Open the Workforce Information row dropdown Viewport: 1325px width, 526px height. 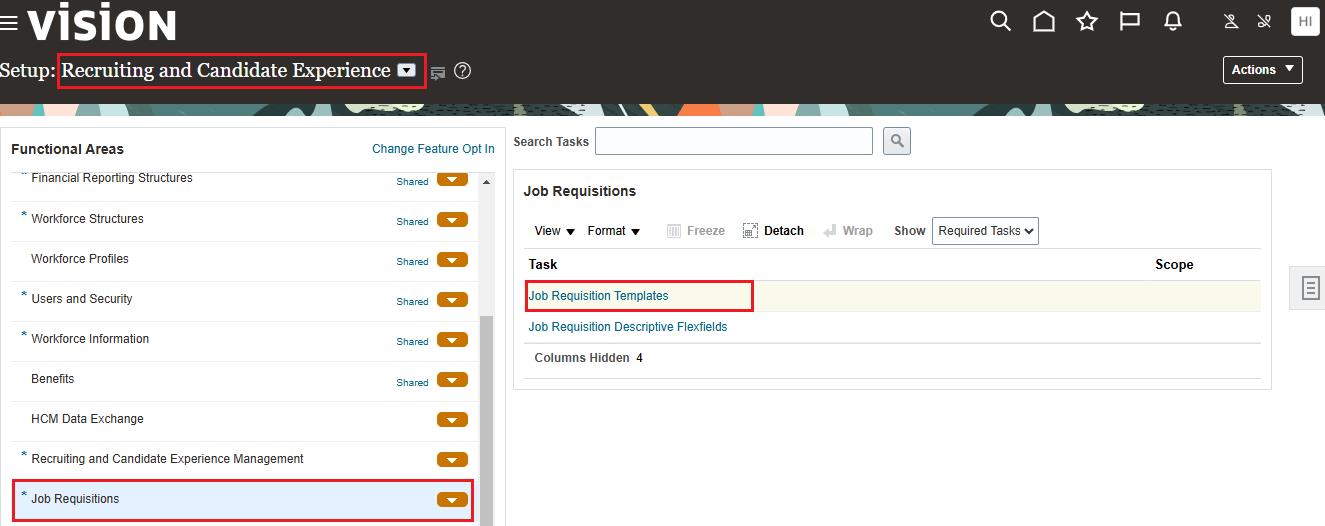tap(452, 340)
